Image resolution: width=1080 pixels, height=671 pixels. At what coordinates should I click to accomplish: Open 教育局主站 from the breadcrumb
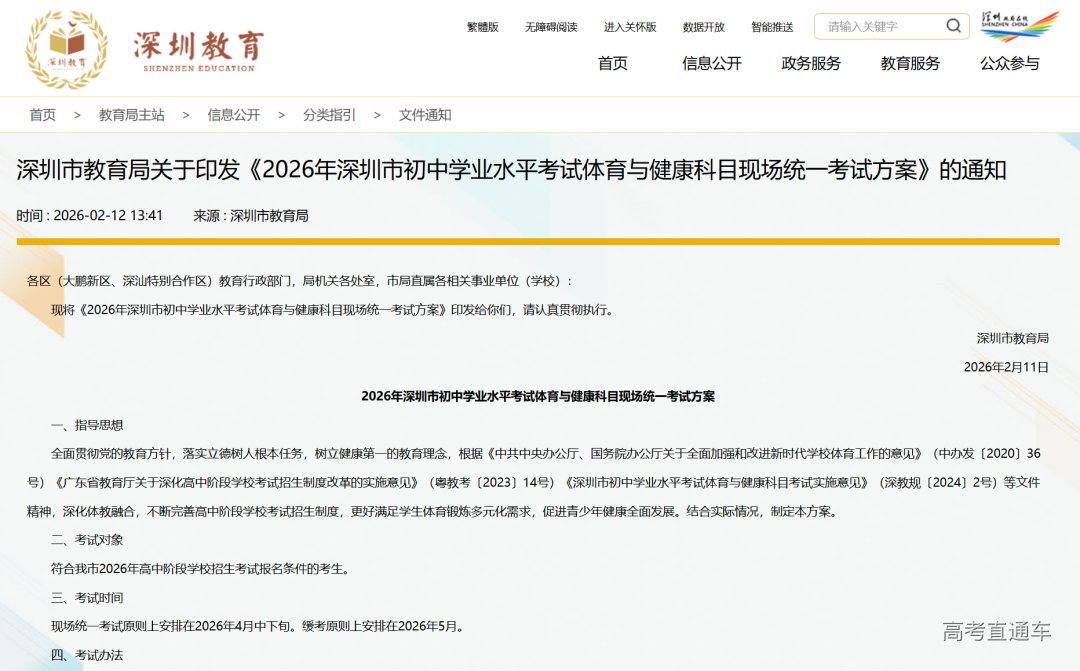128,115
